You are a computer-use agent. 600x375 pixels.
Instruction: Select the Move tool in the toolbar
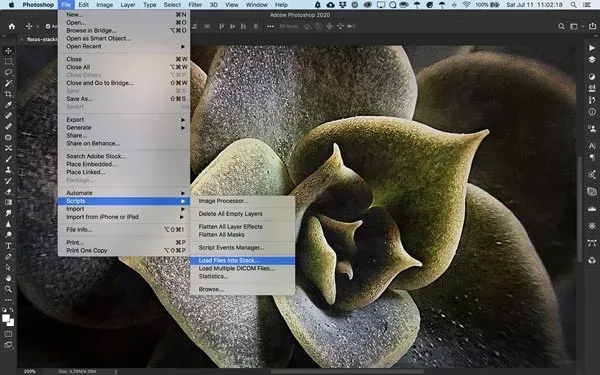[8, 51]
